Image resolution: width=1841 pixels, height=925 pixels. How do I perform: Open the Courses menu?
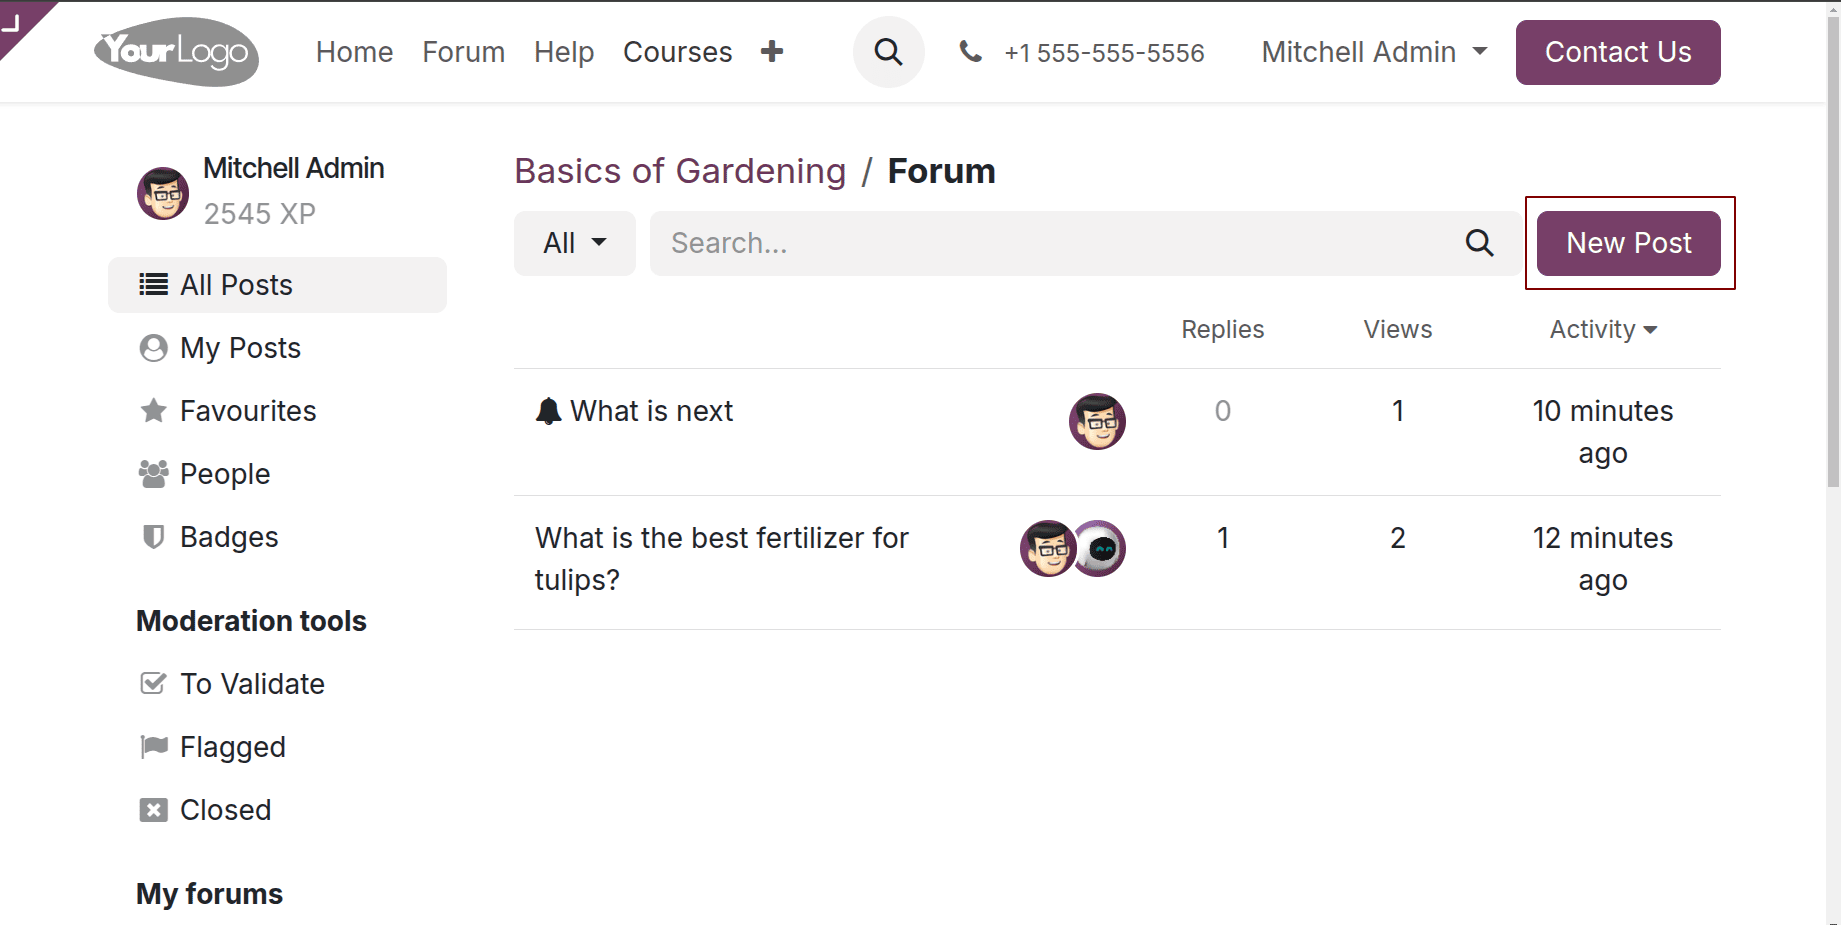677,52
